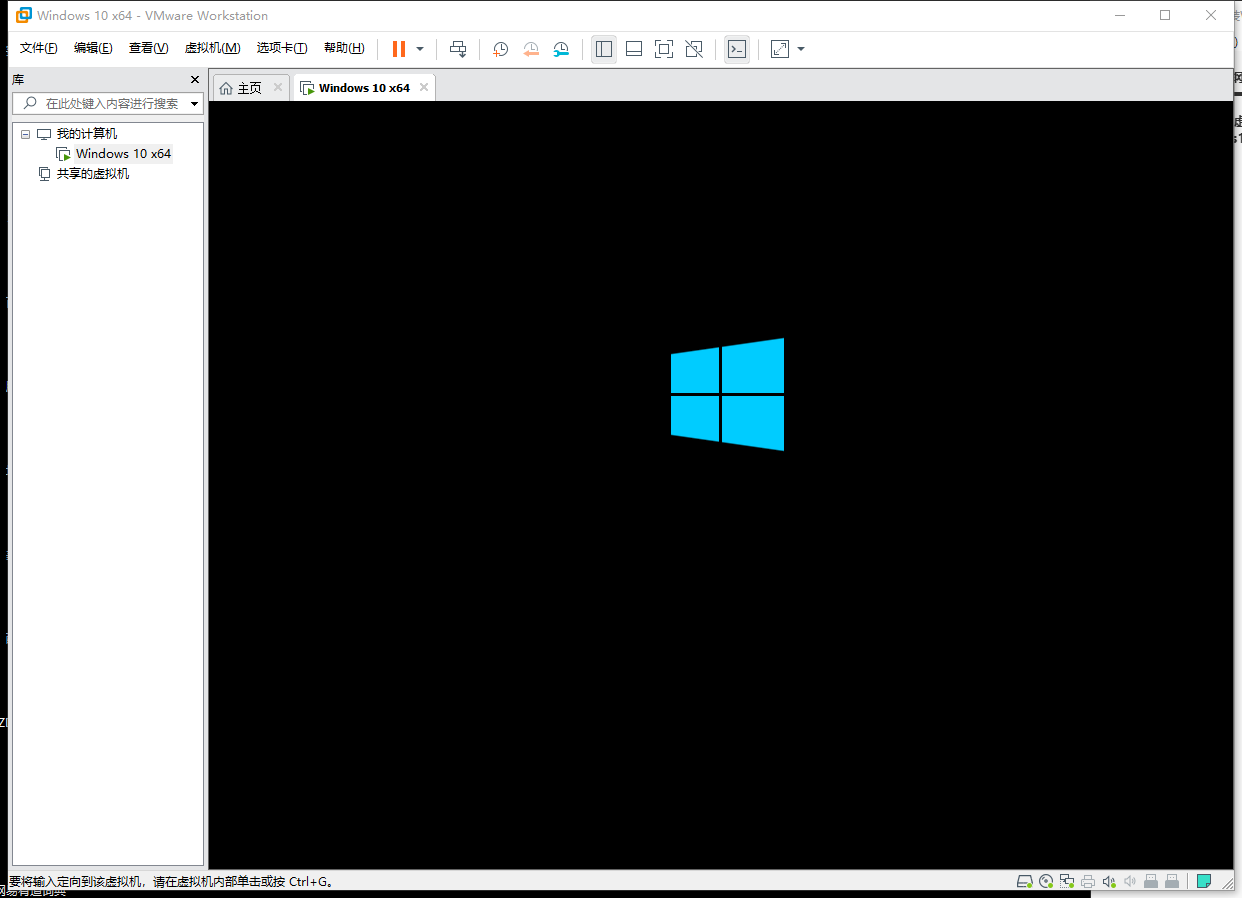Maximize the VMware Workstation window
This screenshot has width=1242, height=898.
(x=1165, y=15)
